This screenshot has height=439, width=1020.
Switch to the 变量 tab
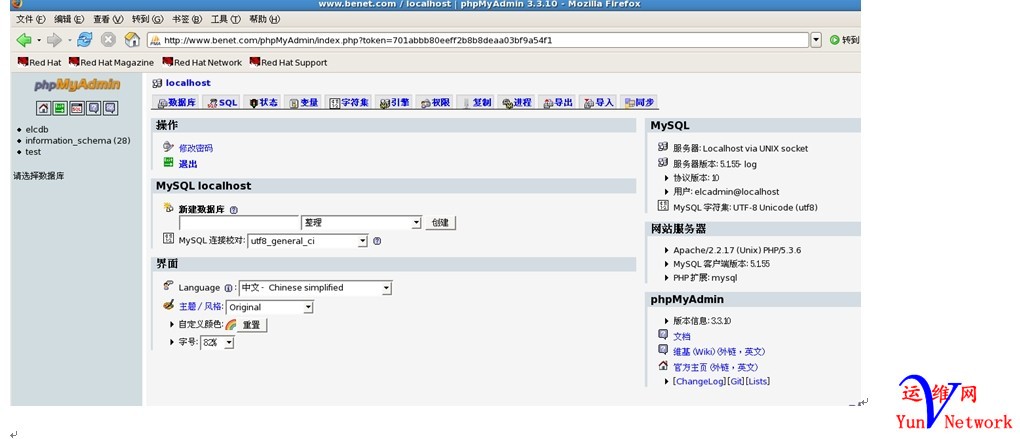tap(304, 103)
